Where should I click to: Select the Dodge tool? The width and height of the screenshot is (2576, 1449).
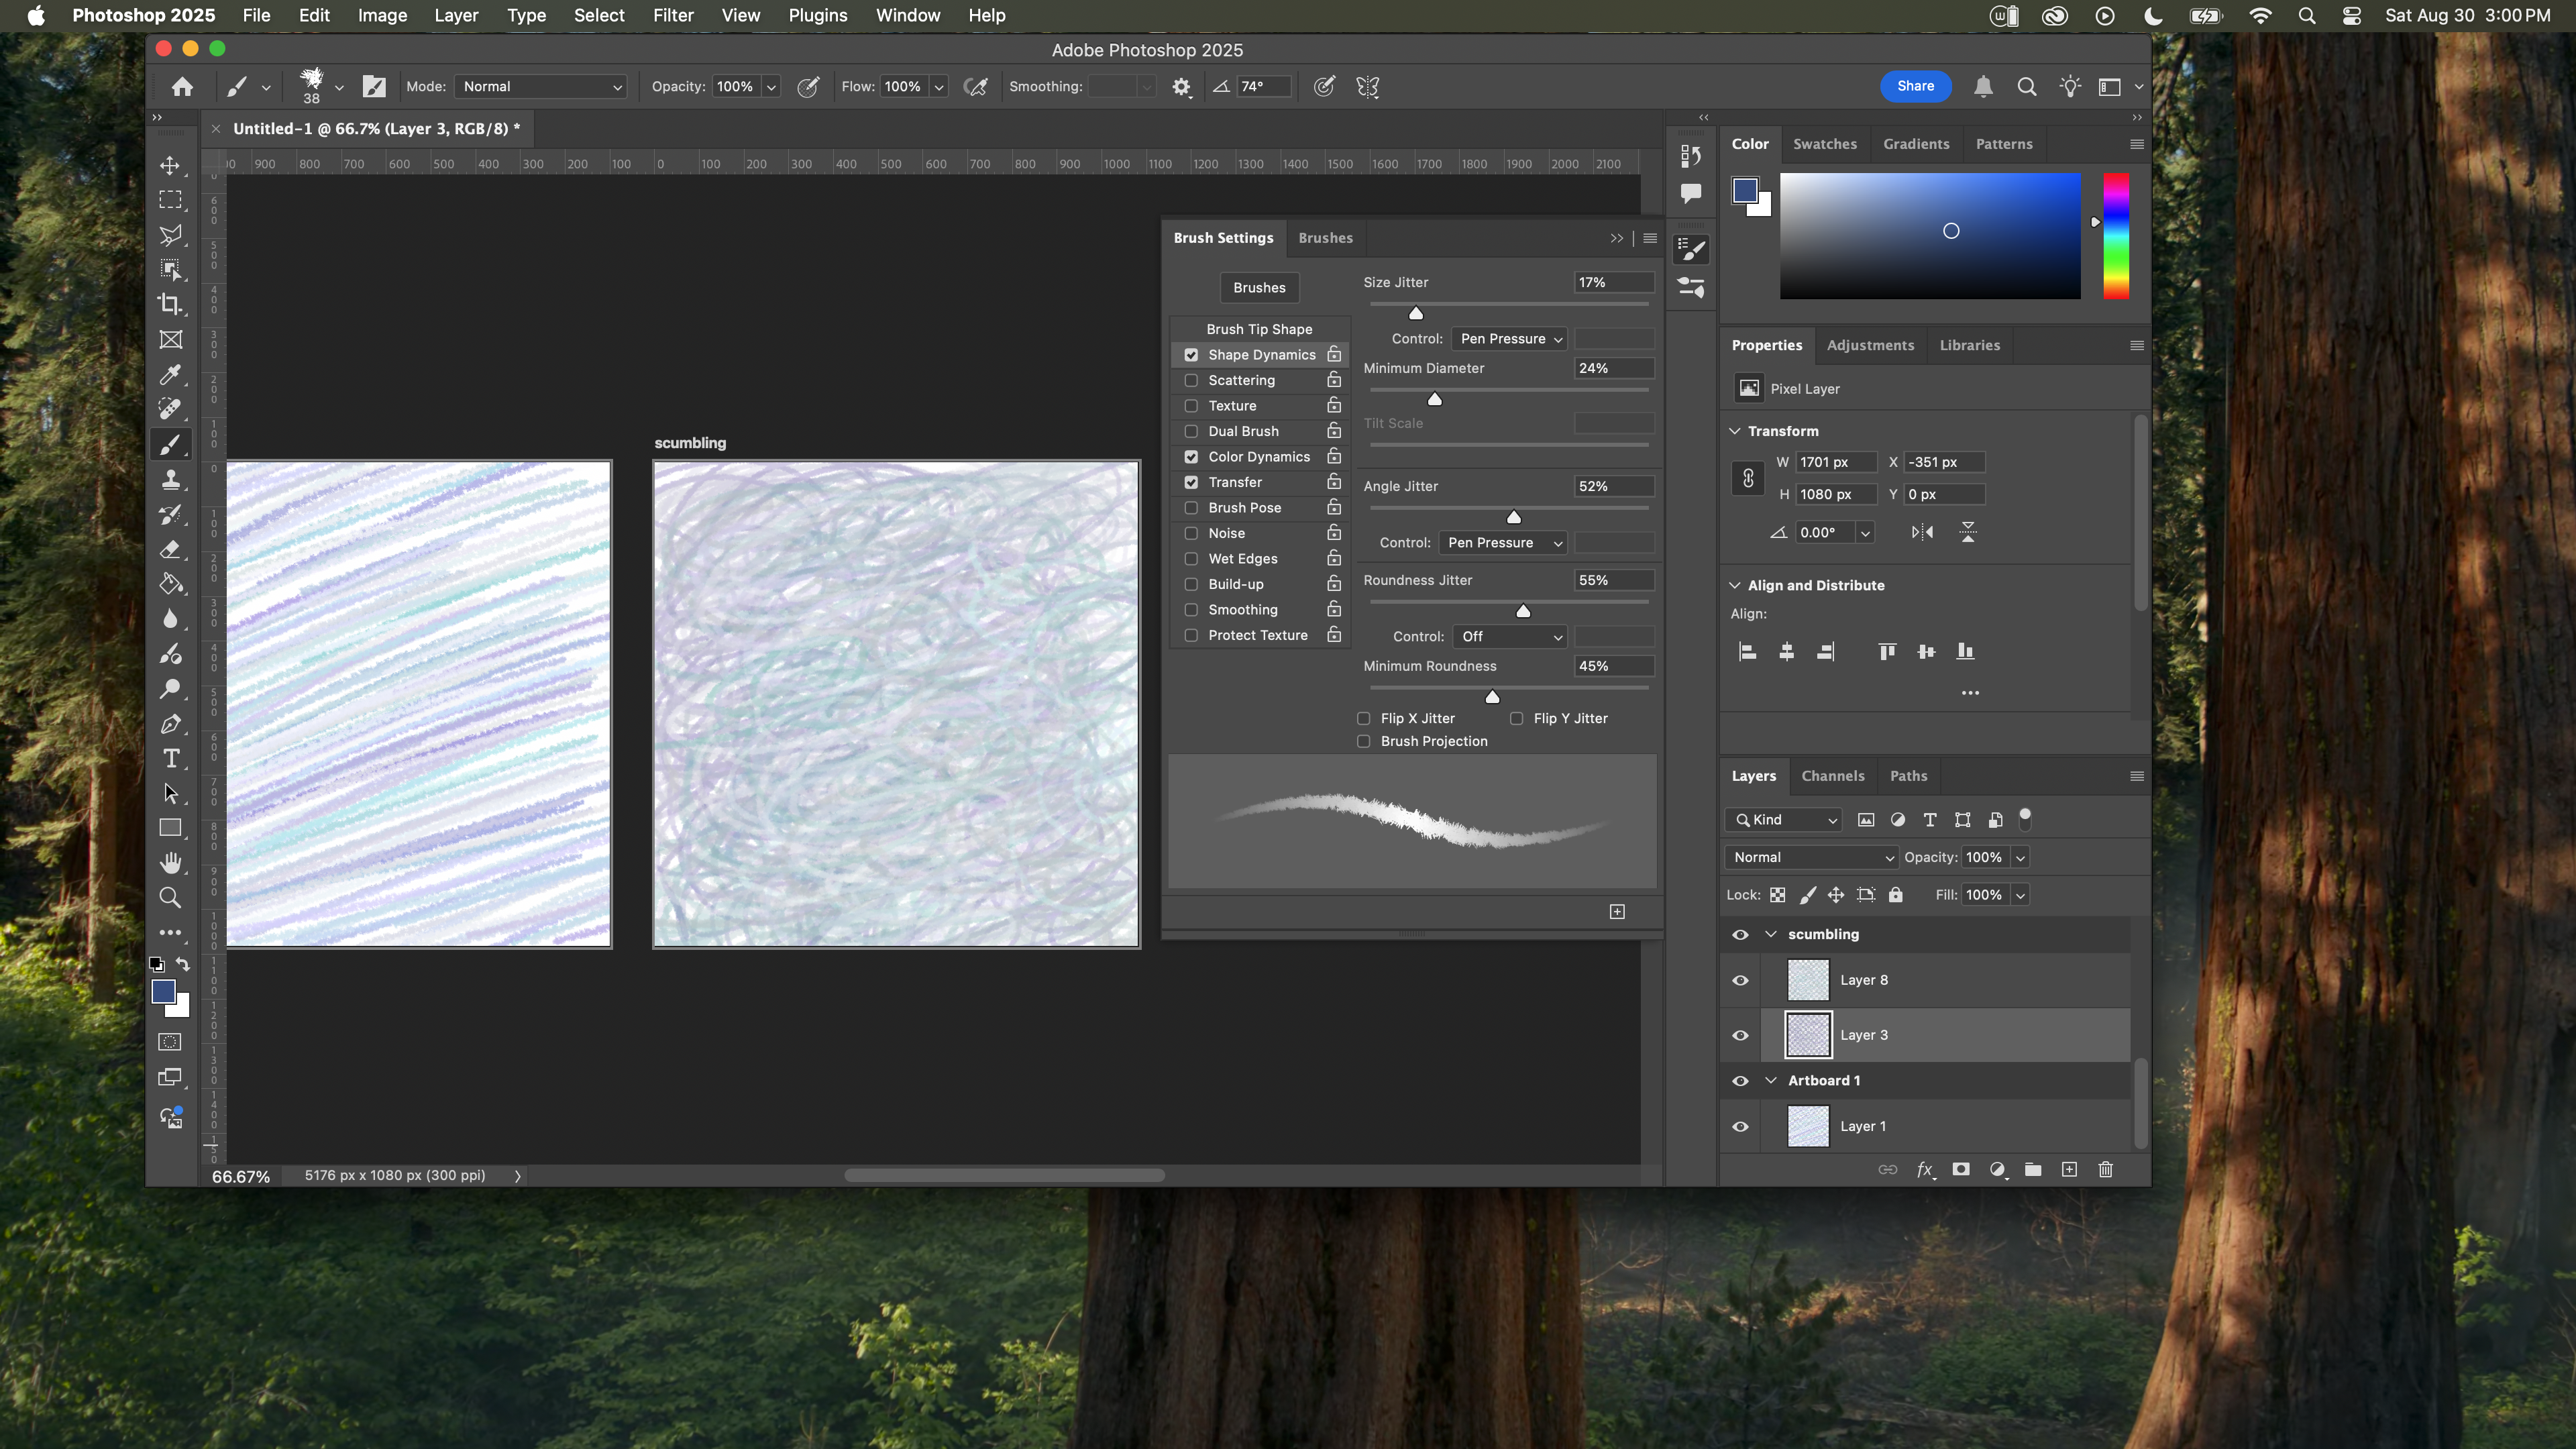pos(171,688)
